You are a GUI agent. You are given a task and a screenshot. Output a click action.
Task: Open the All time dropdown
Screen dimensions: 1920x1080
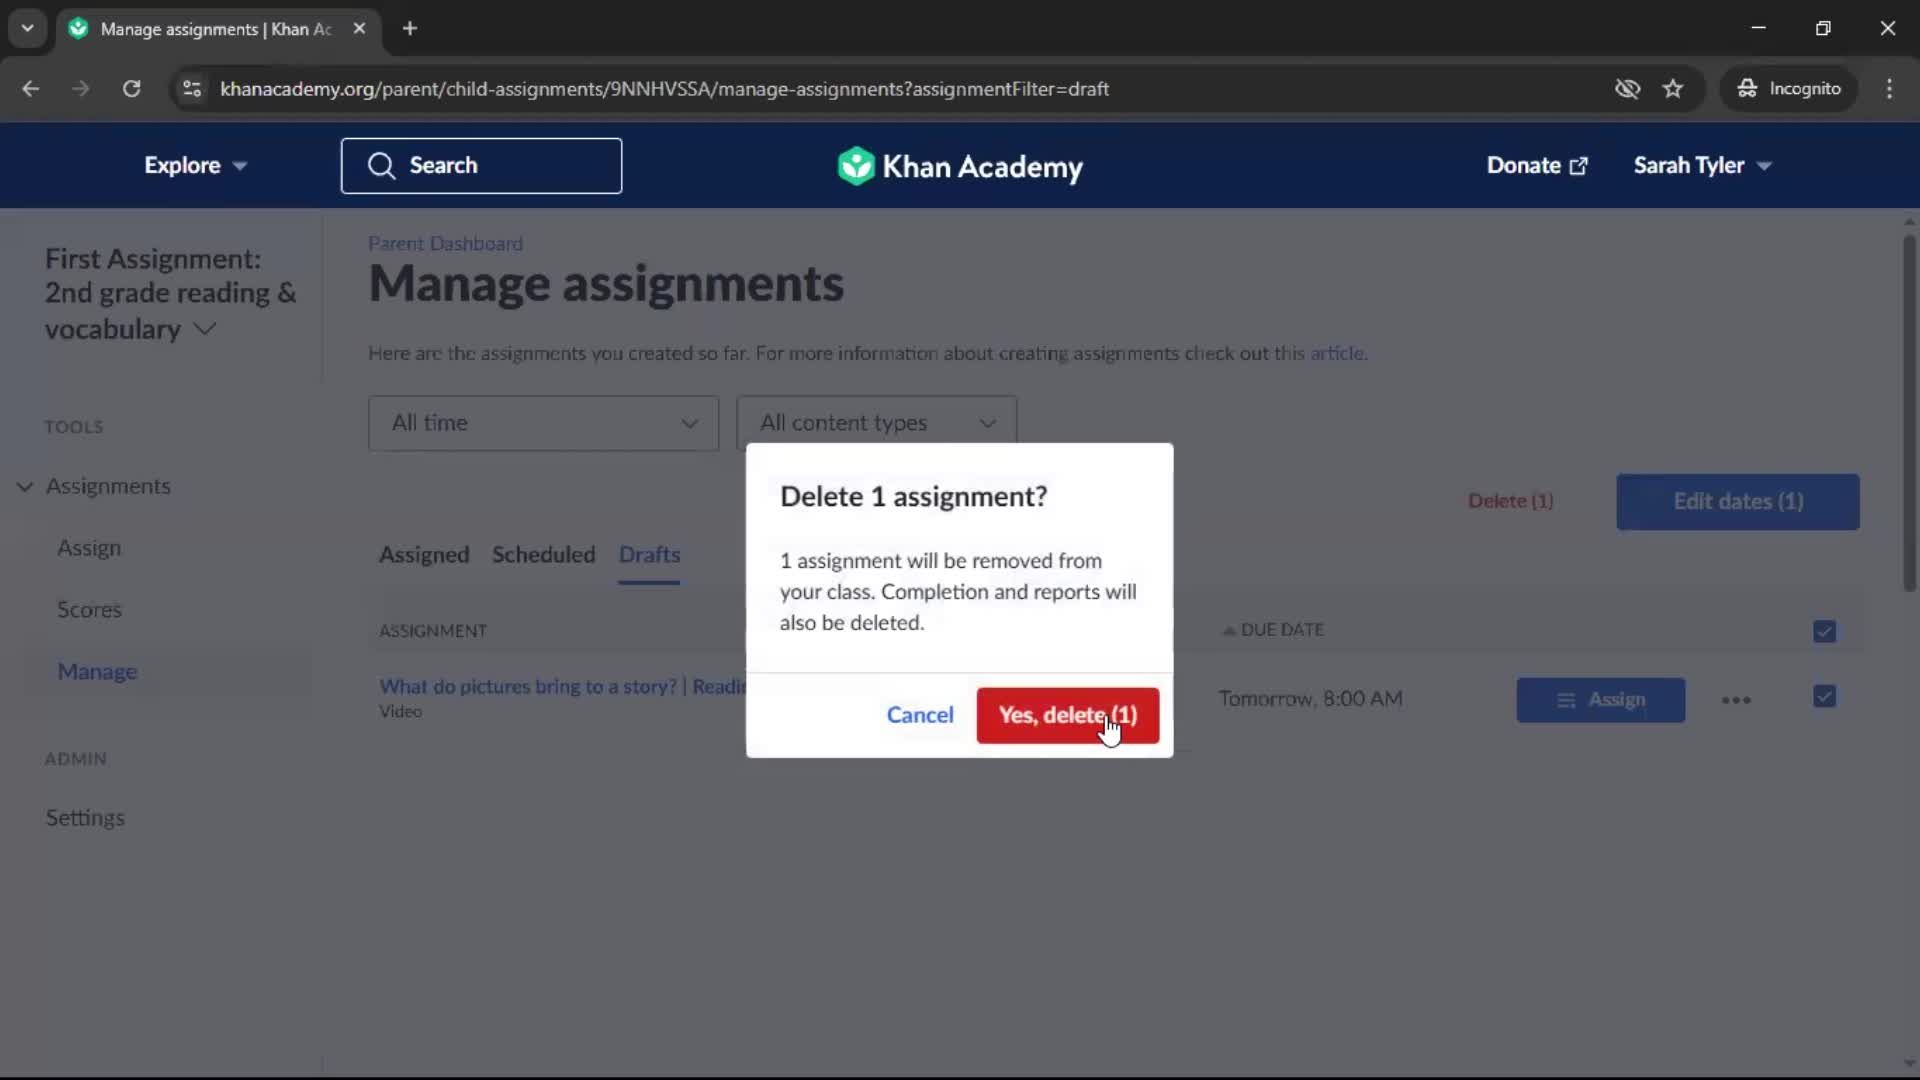(543, 423)
